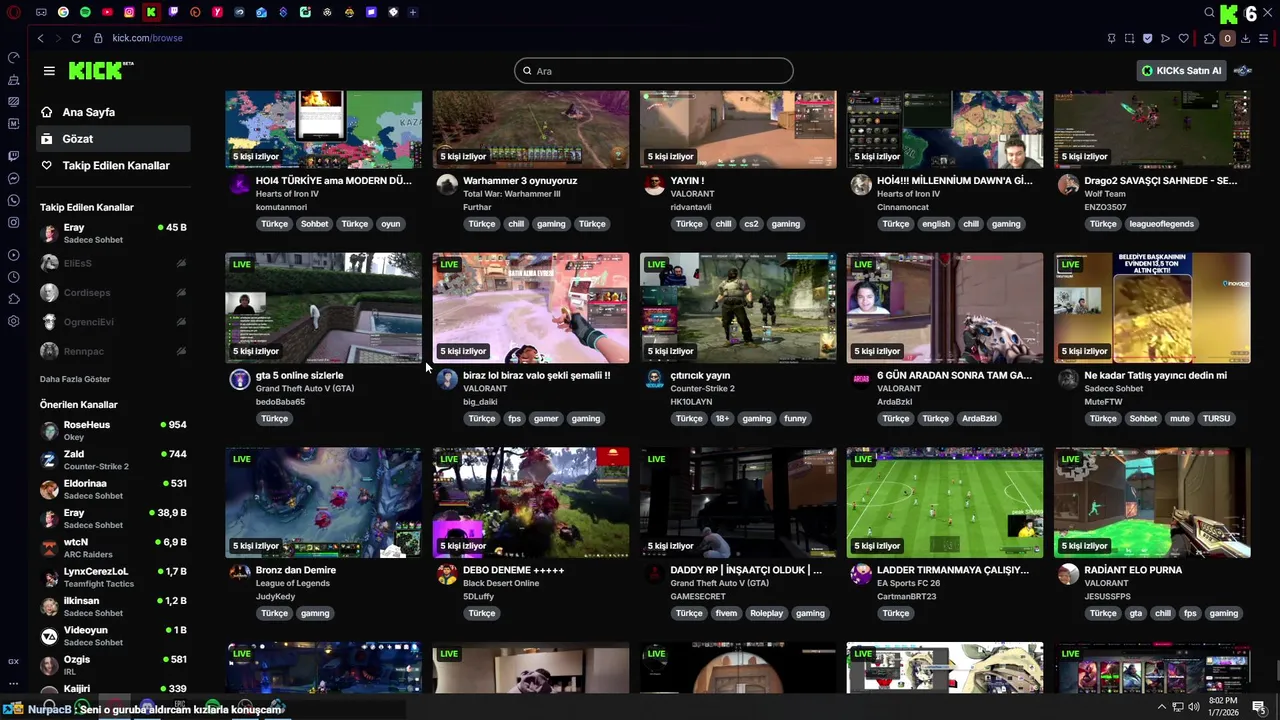Open Eray 45 B followed channel

point(112,233)
